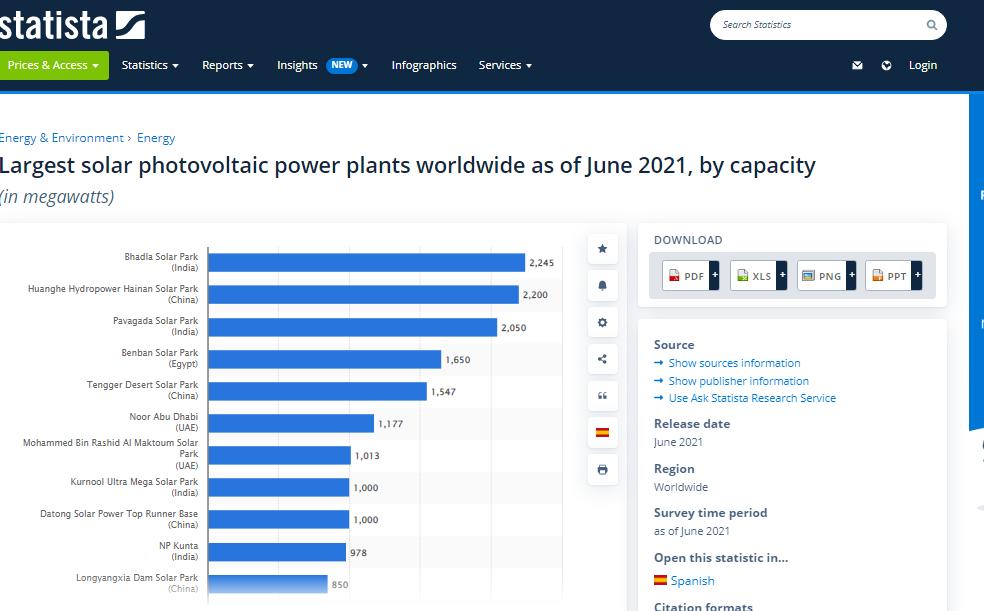Click the Bhadla Solar Park bar

click(x=367, y=263)
